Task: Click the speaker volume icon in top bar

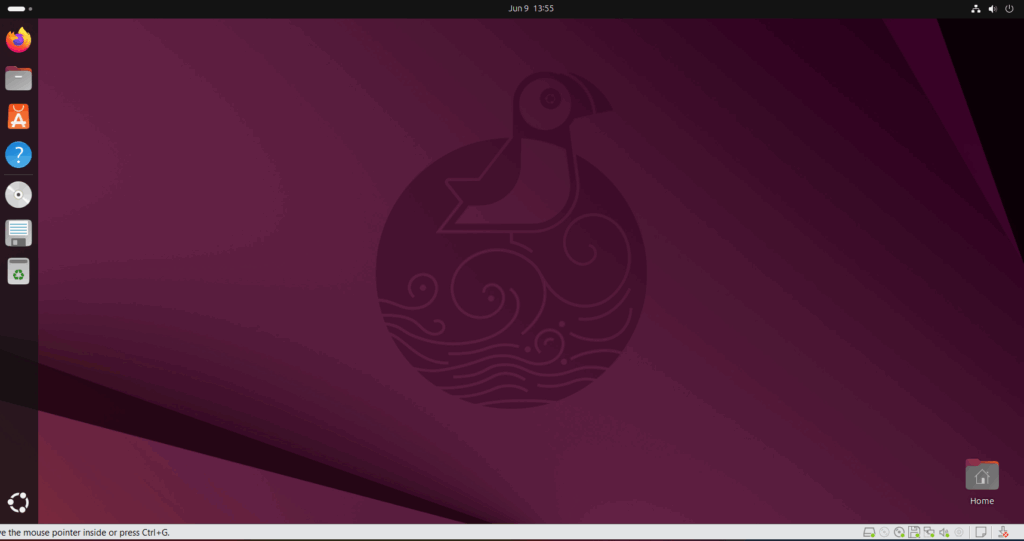Action: coord(993,8)
